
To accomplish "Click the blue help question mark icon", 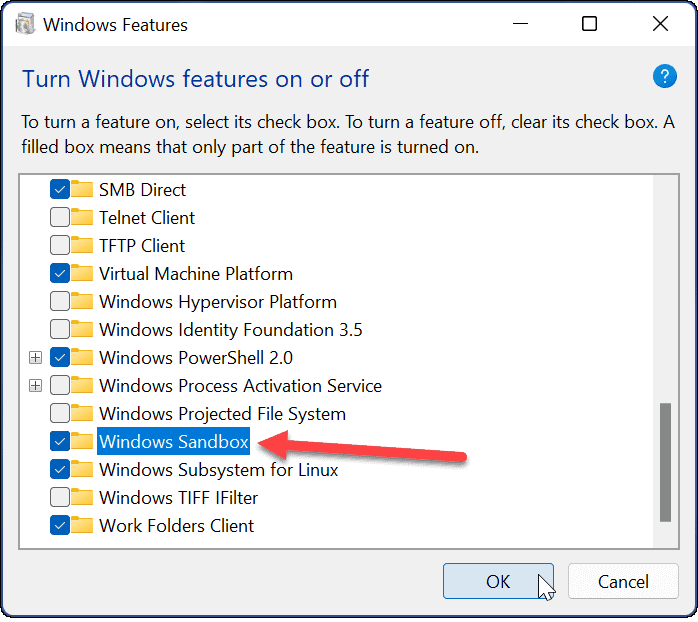I will point(664,76).
